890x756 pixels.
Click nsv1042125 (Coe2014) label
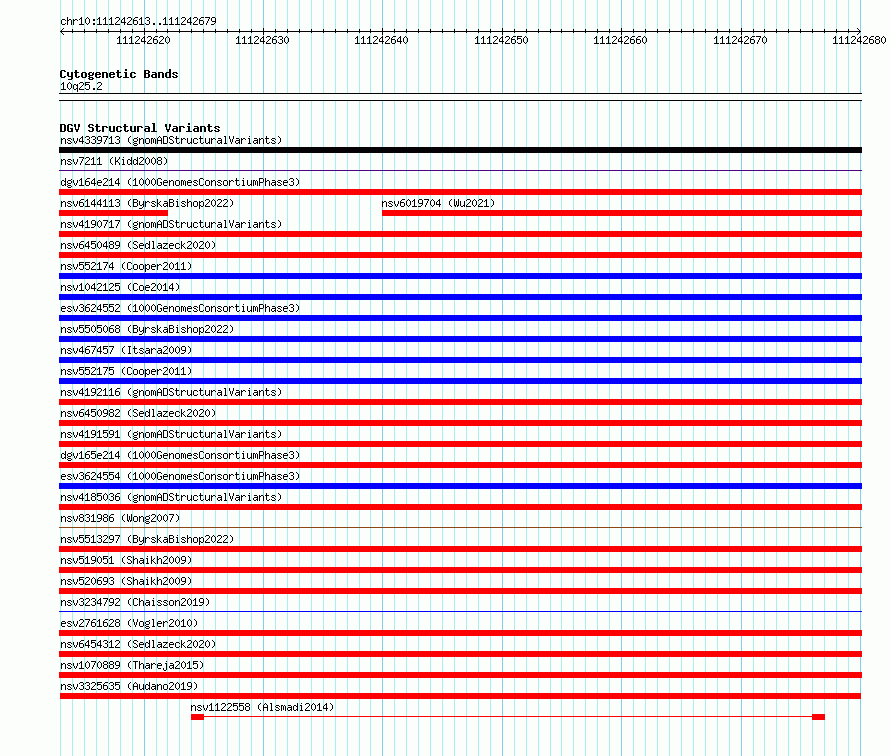tap(120, 287)
